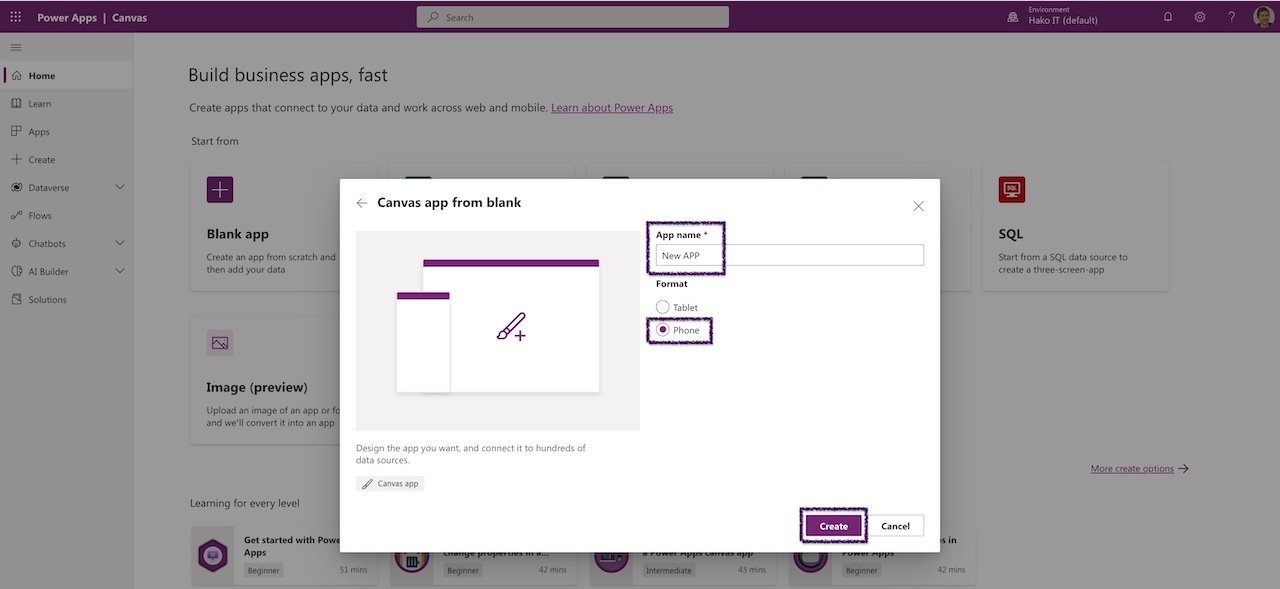
Task: Click the Dataverse icon
Action: coord(16,187)
